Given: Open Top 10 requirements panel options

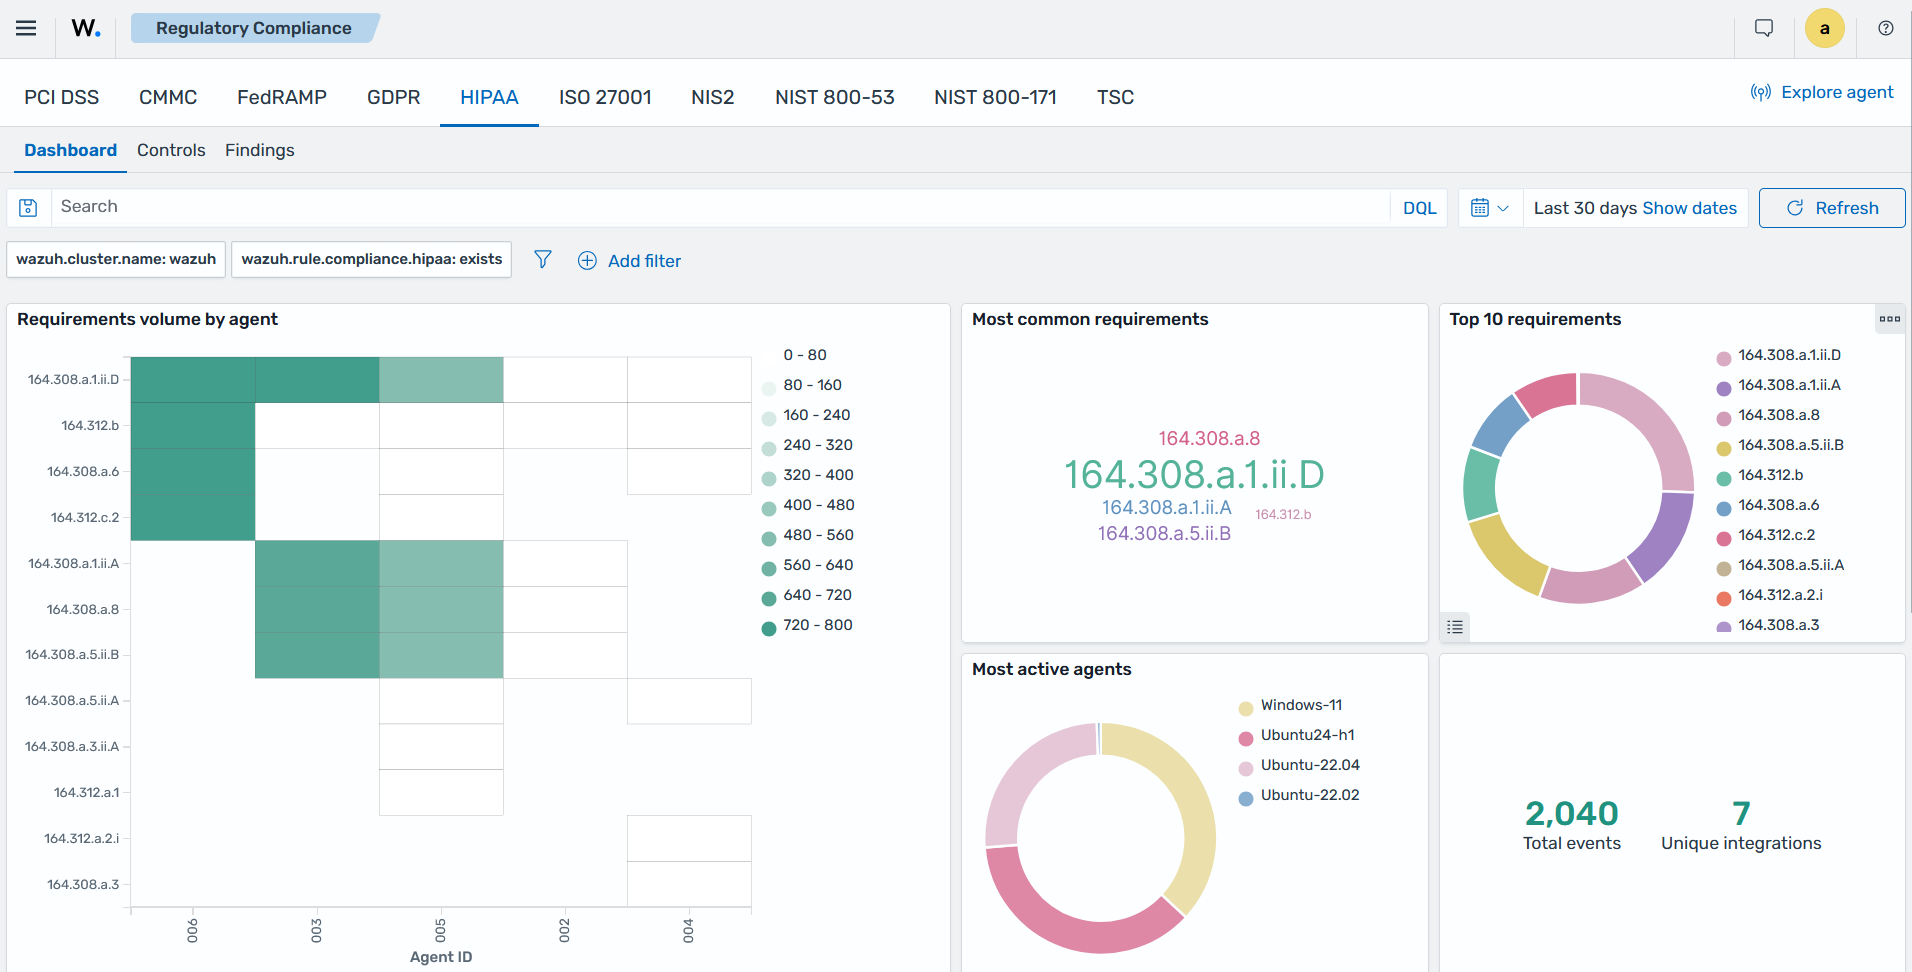Looking at the screenshot, I should 1890,319.
